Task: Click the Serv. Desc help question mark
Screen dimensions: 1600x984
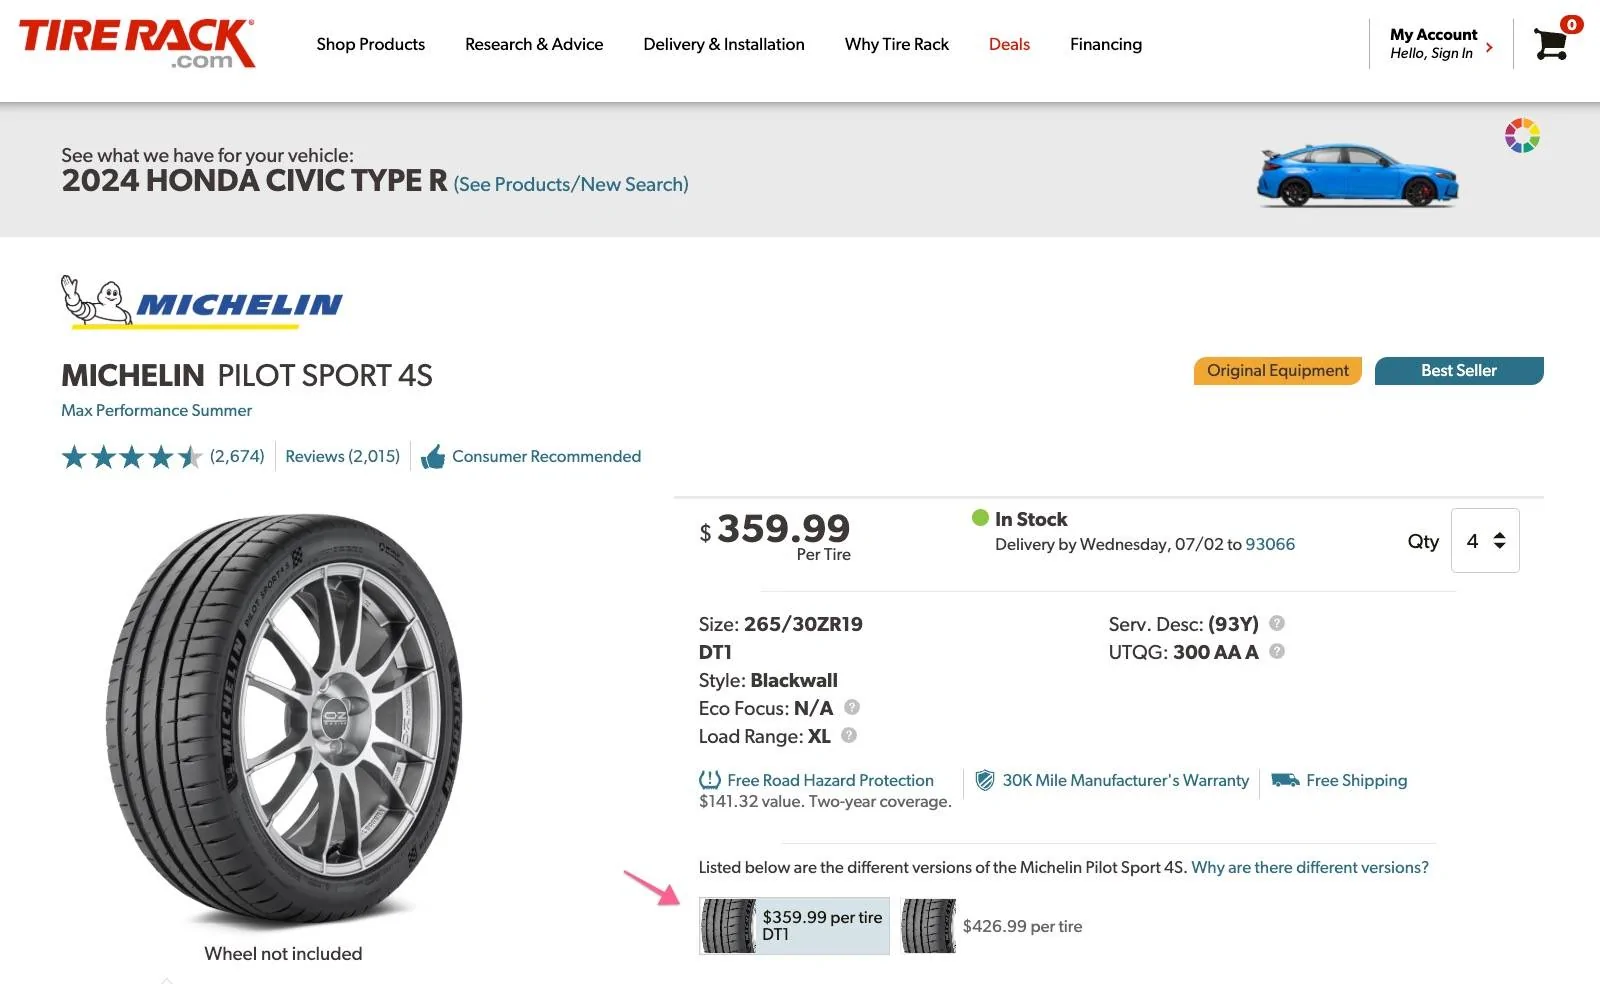Action: [1277, 623]
